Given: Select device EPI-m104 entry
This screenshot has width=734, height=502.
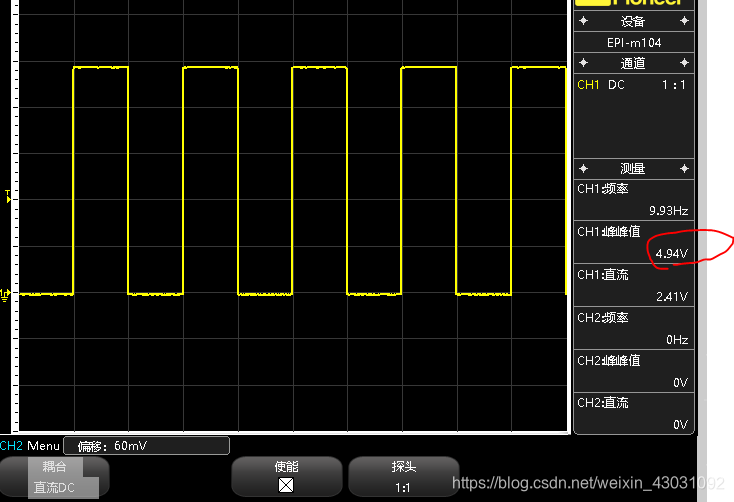Looking at the screenshot, I should pos(634,43).
